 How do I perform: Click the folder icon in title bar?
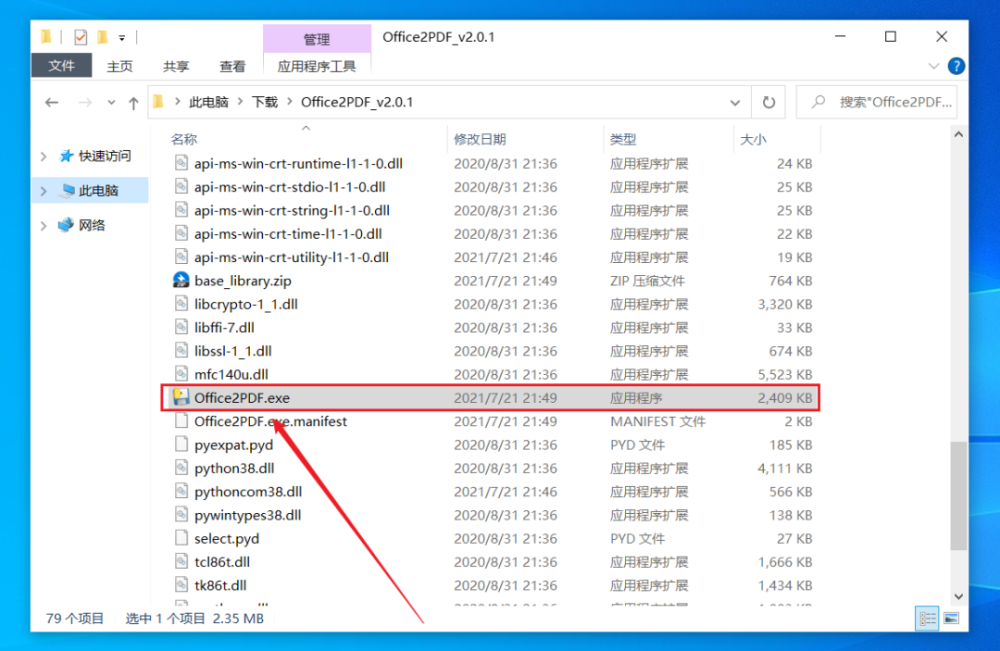point(46,37)
